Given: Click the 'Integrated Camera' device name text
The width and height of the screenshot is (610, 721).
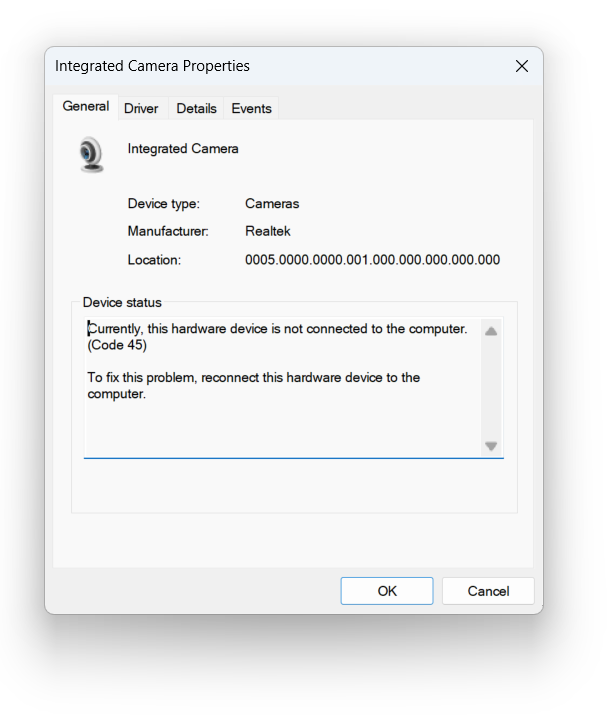Looking at the screenshot, I should [183, 149].
